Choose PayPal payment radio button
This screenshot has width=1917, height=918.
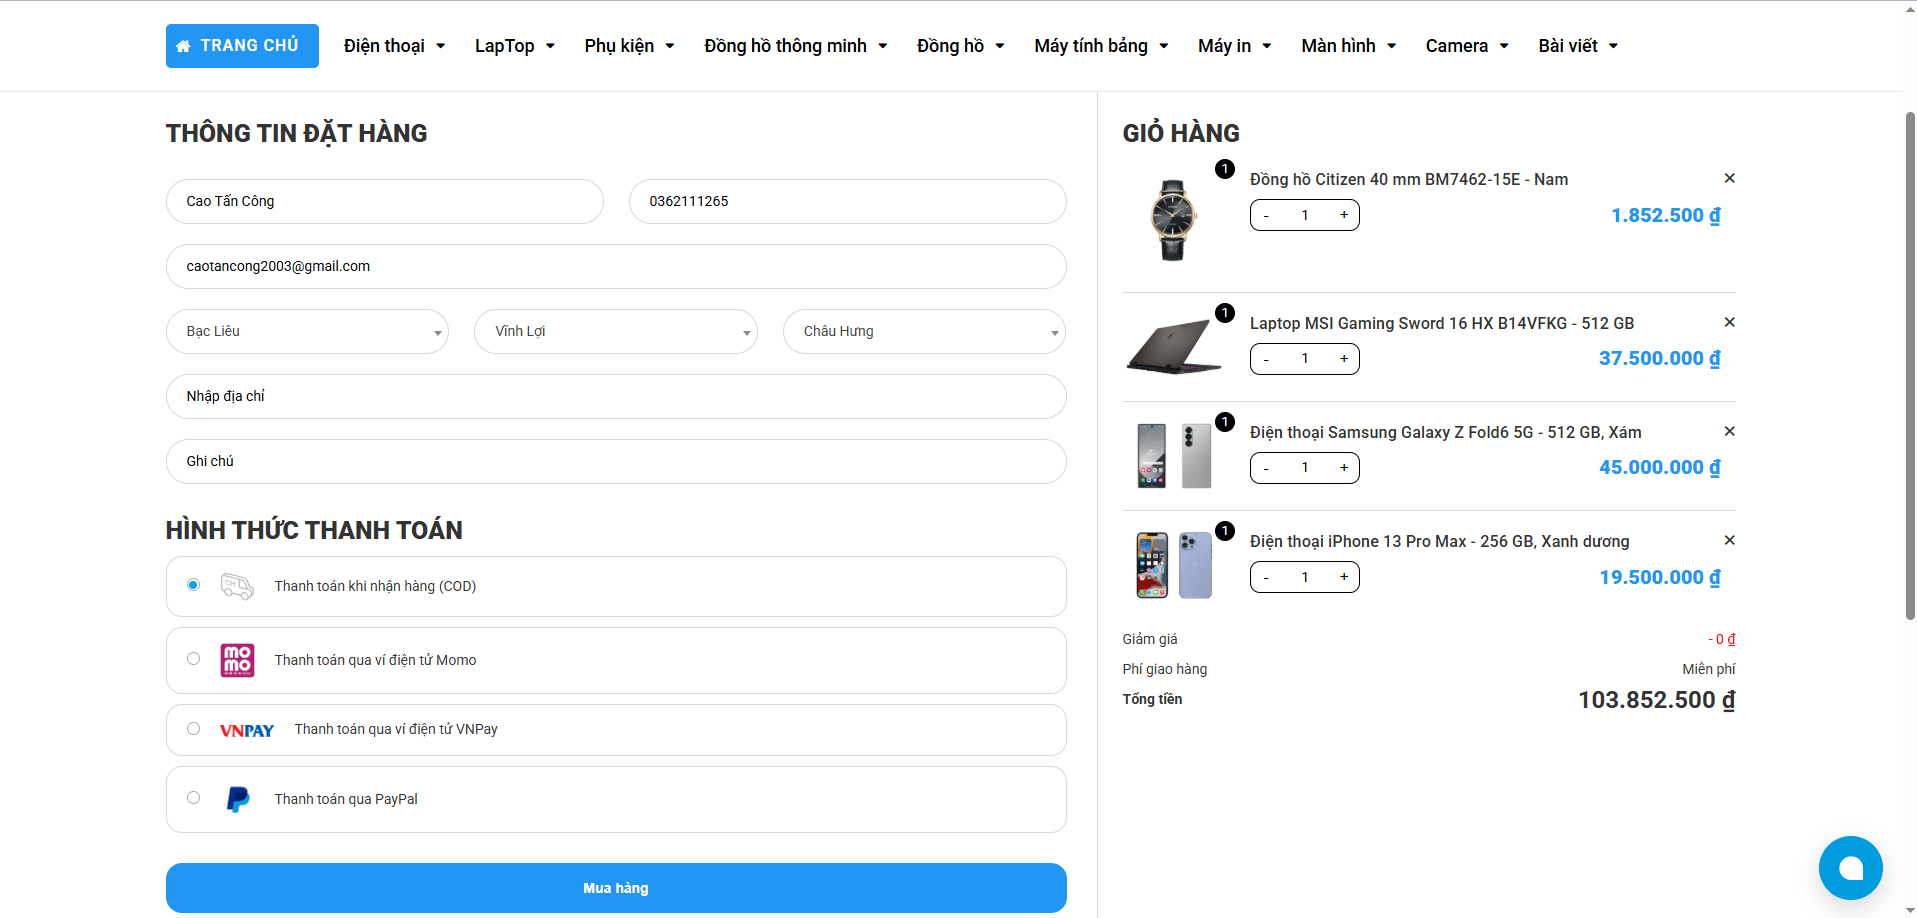tap(194, 798)
